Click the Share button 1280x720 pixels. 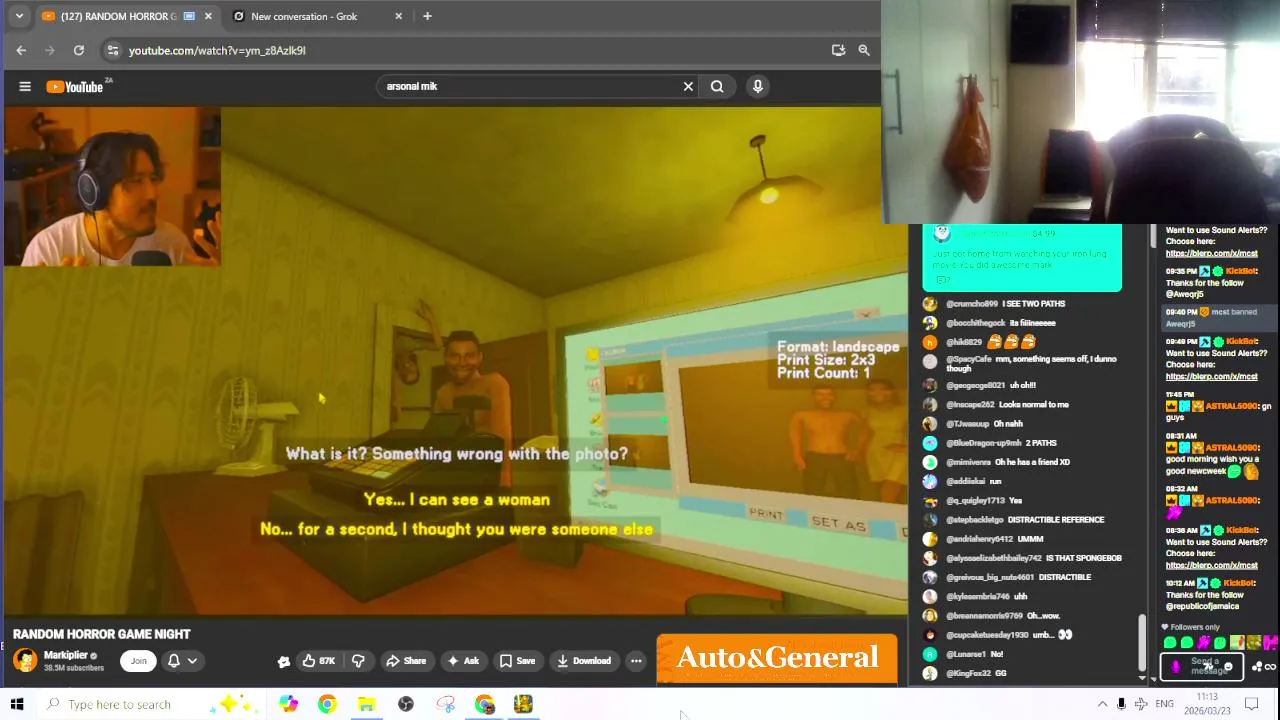pos(406,660)
